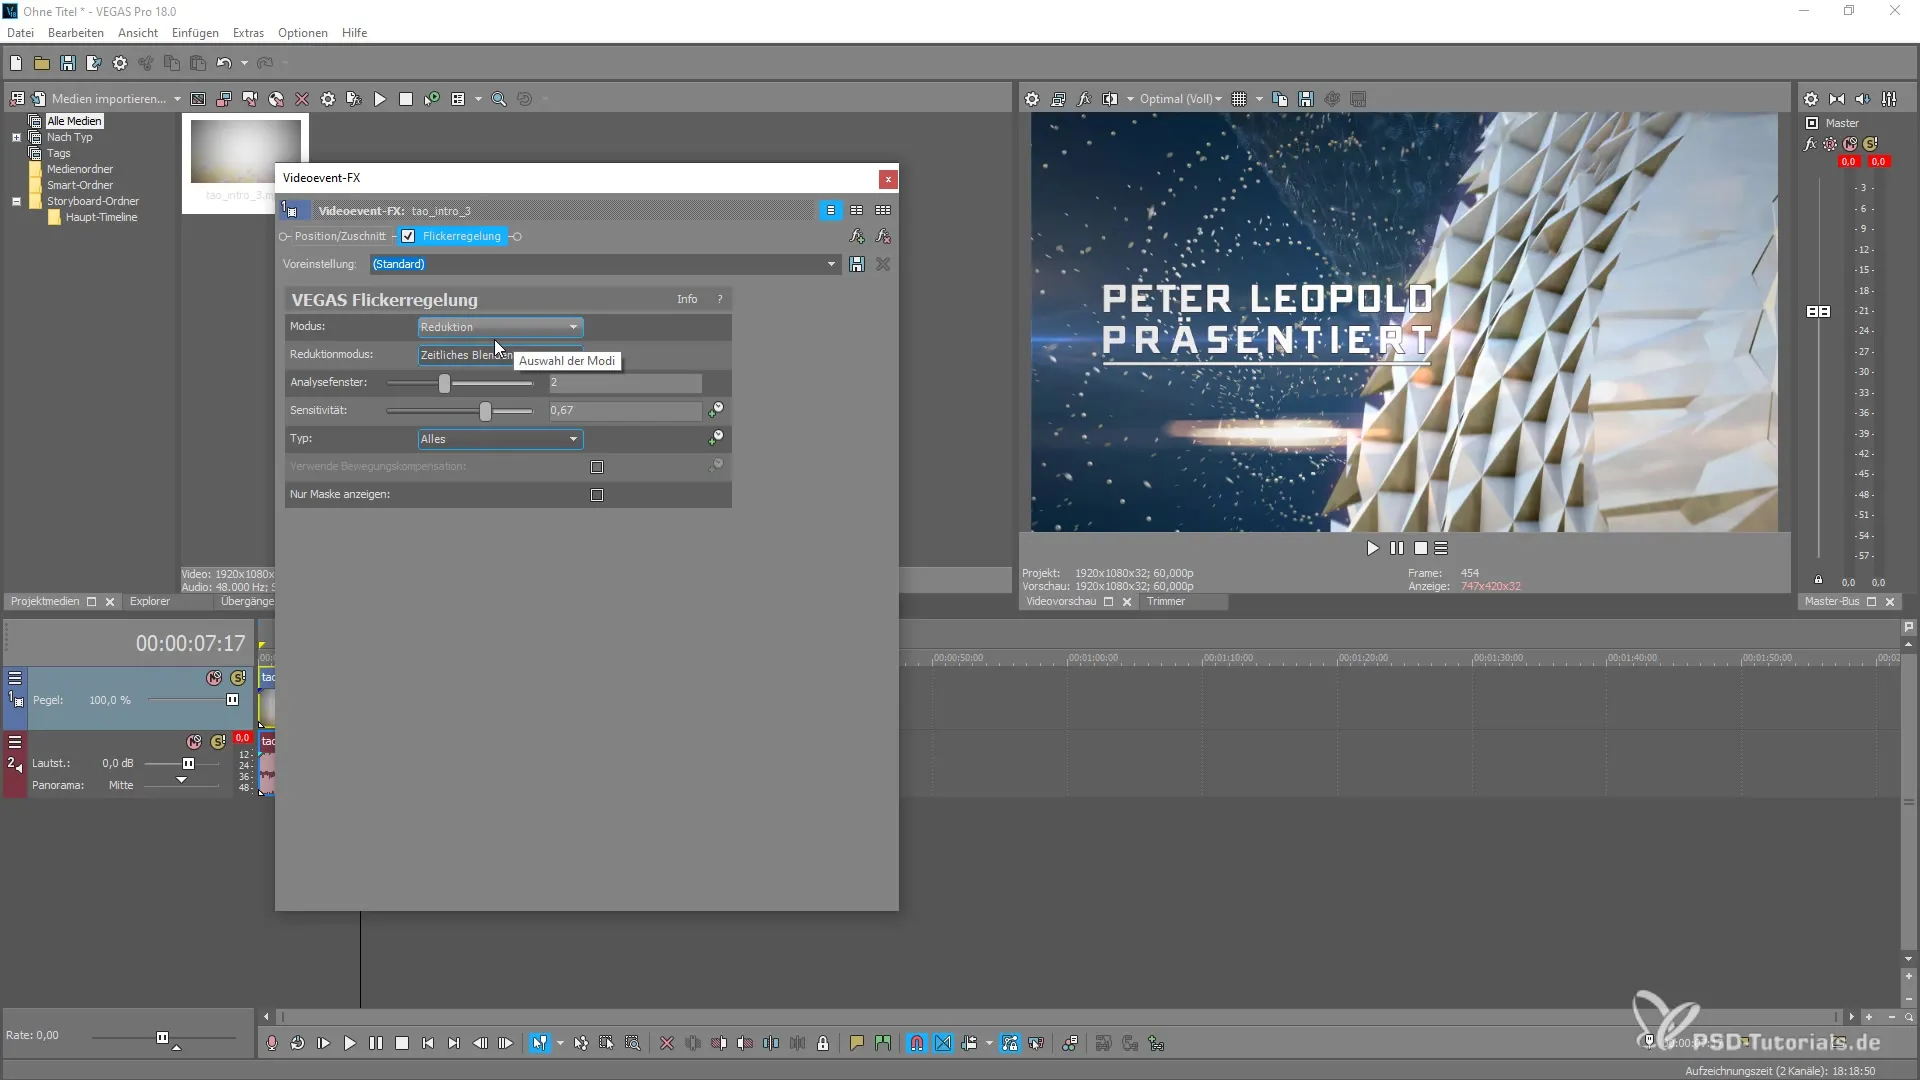Pause the video preview

point(1397,548)
